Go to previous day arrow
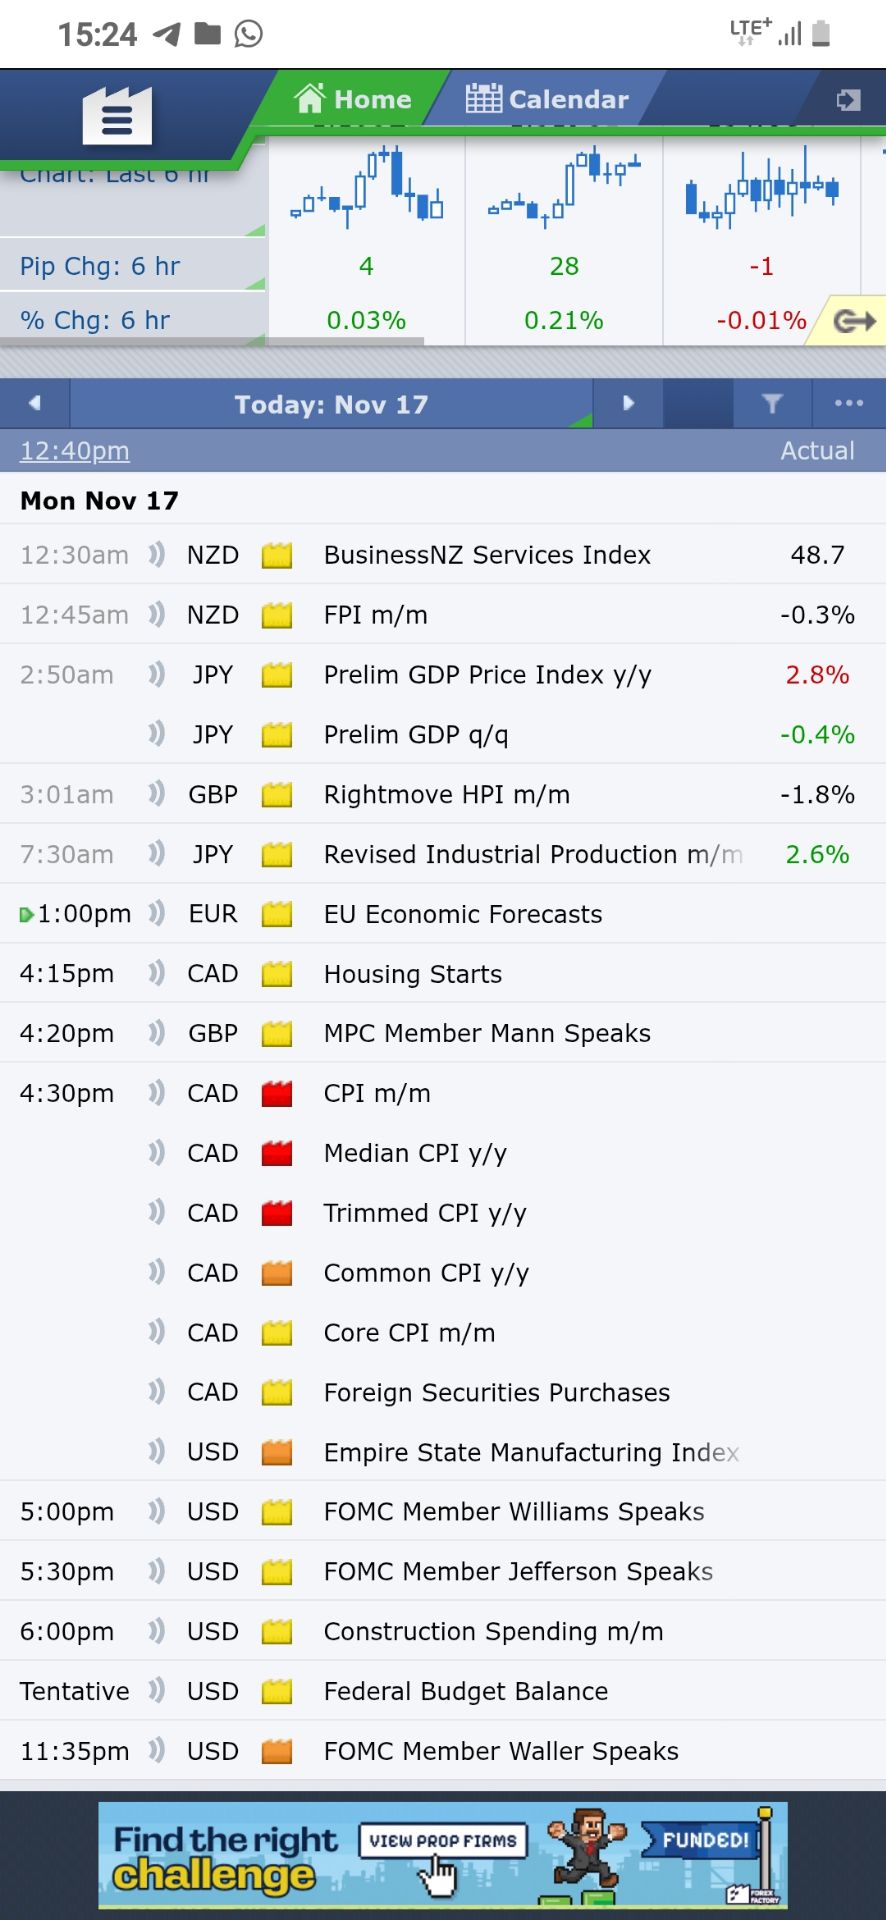886x1920 pixels. point(35,404)
